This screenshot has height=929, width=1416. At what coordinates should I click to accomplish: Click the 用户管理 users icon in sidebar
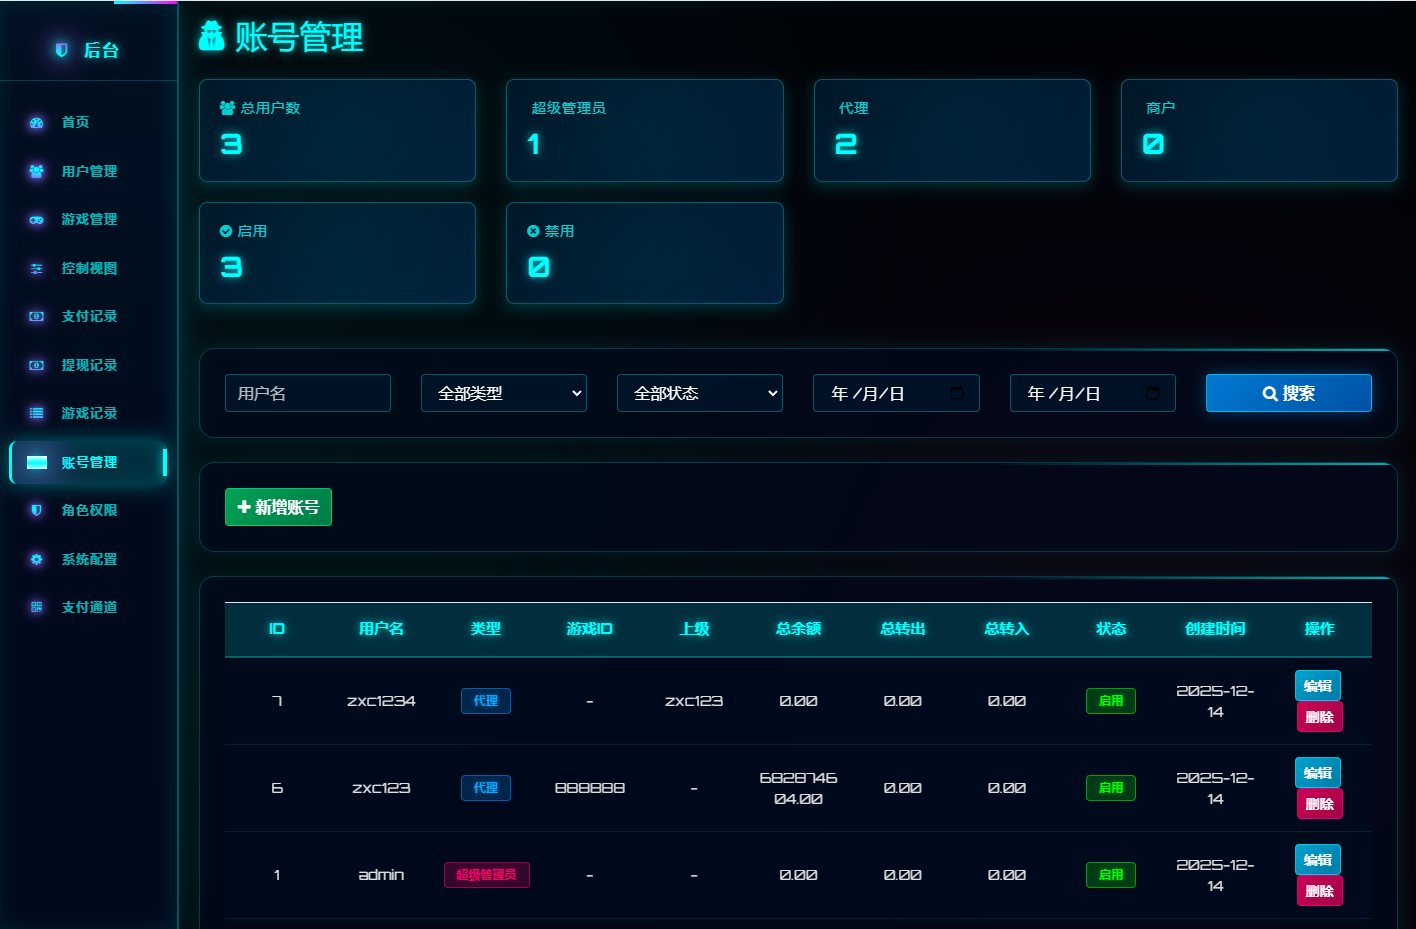coord(37,171)
